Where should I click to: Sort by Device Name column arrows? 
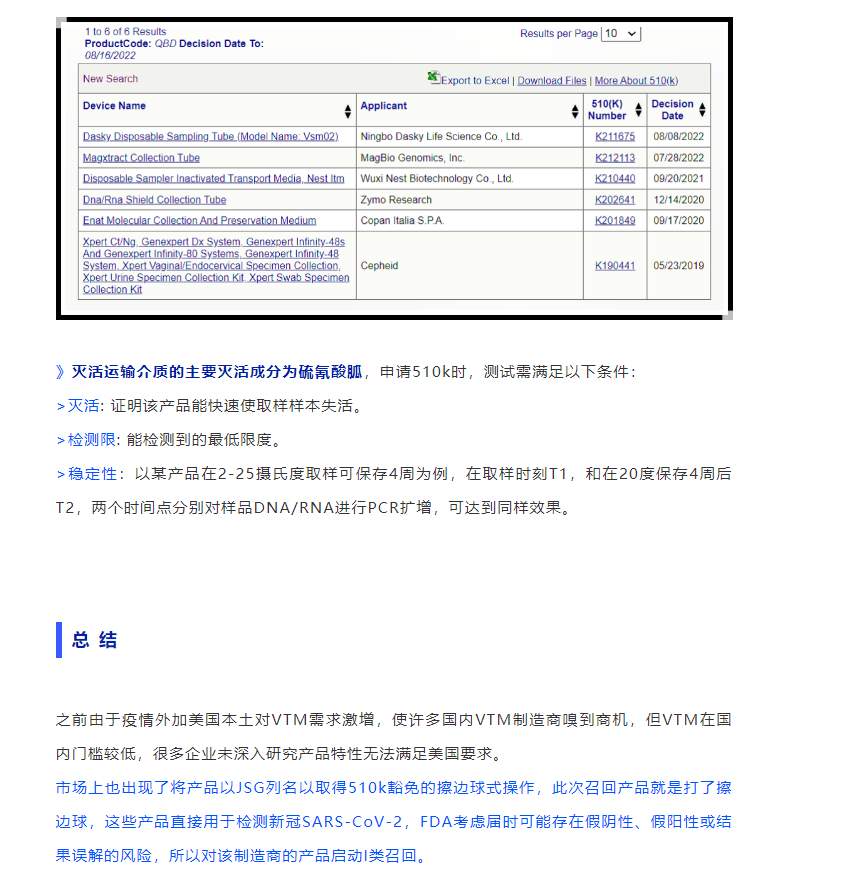[x=347, y=111]
